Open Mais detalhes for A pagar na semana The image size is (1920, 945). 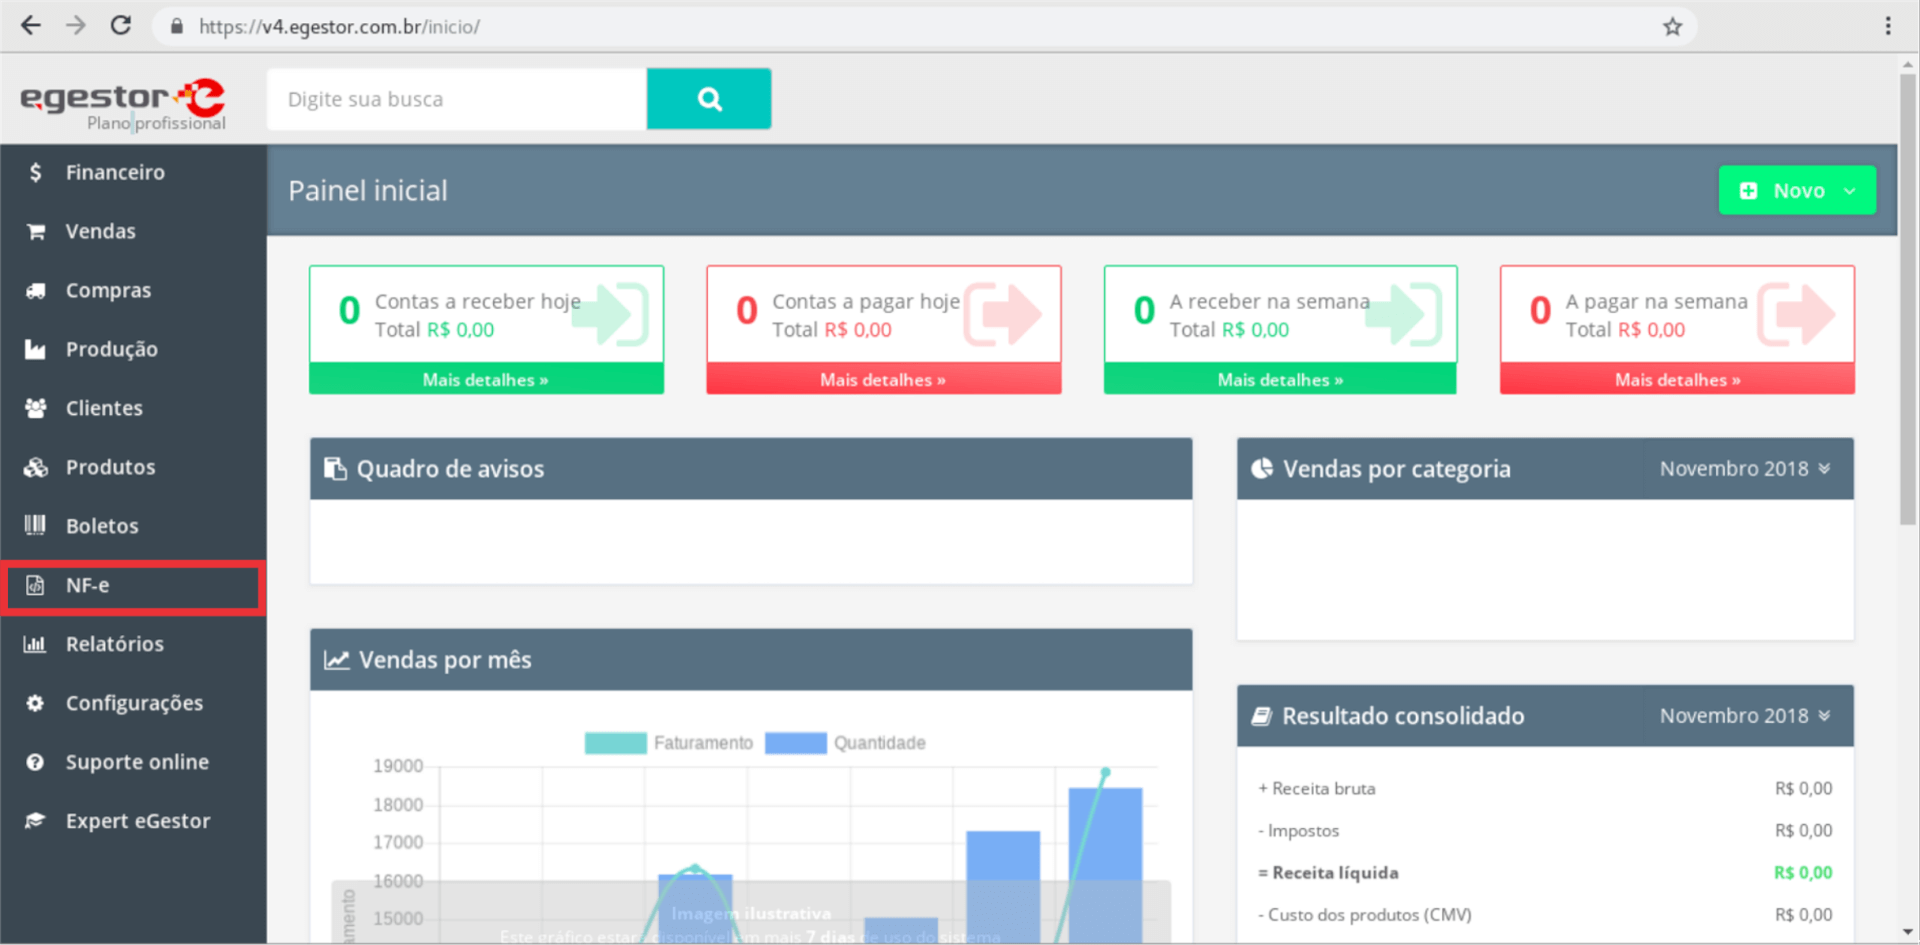[1677, 380]
